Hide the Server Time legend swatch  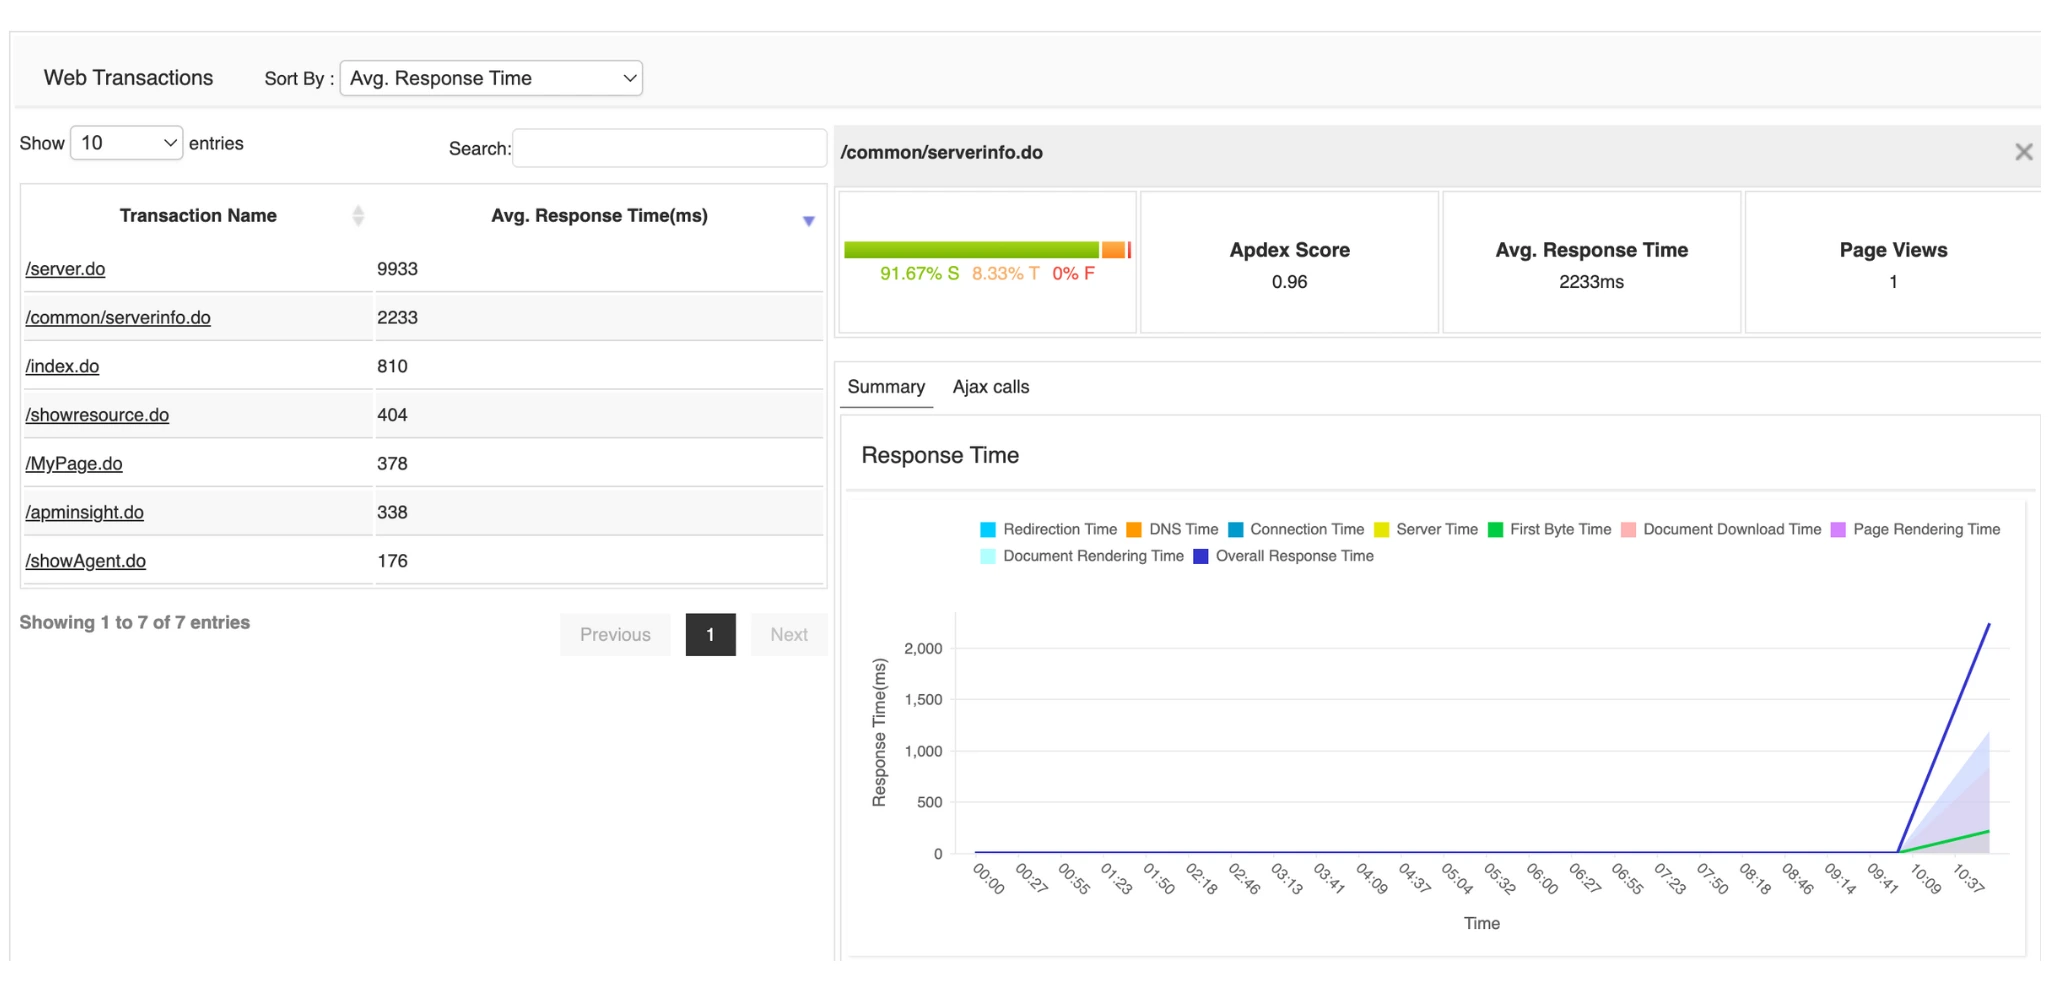point(1382,530)
